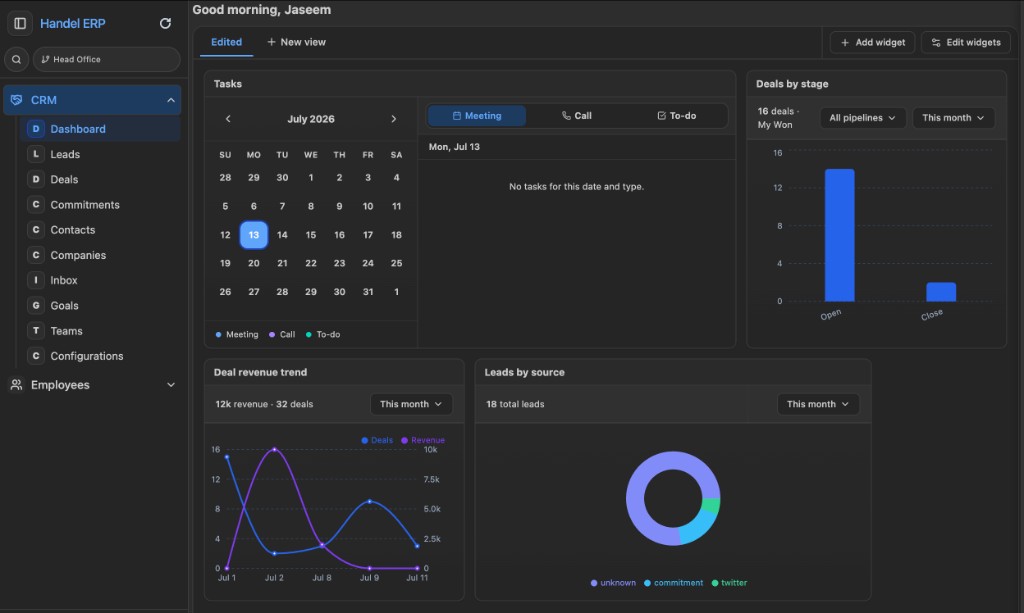Click the D badge beside Dashboard
Screen dimensions: 1024x613
[x=36, y=129]
